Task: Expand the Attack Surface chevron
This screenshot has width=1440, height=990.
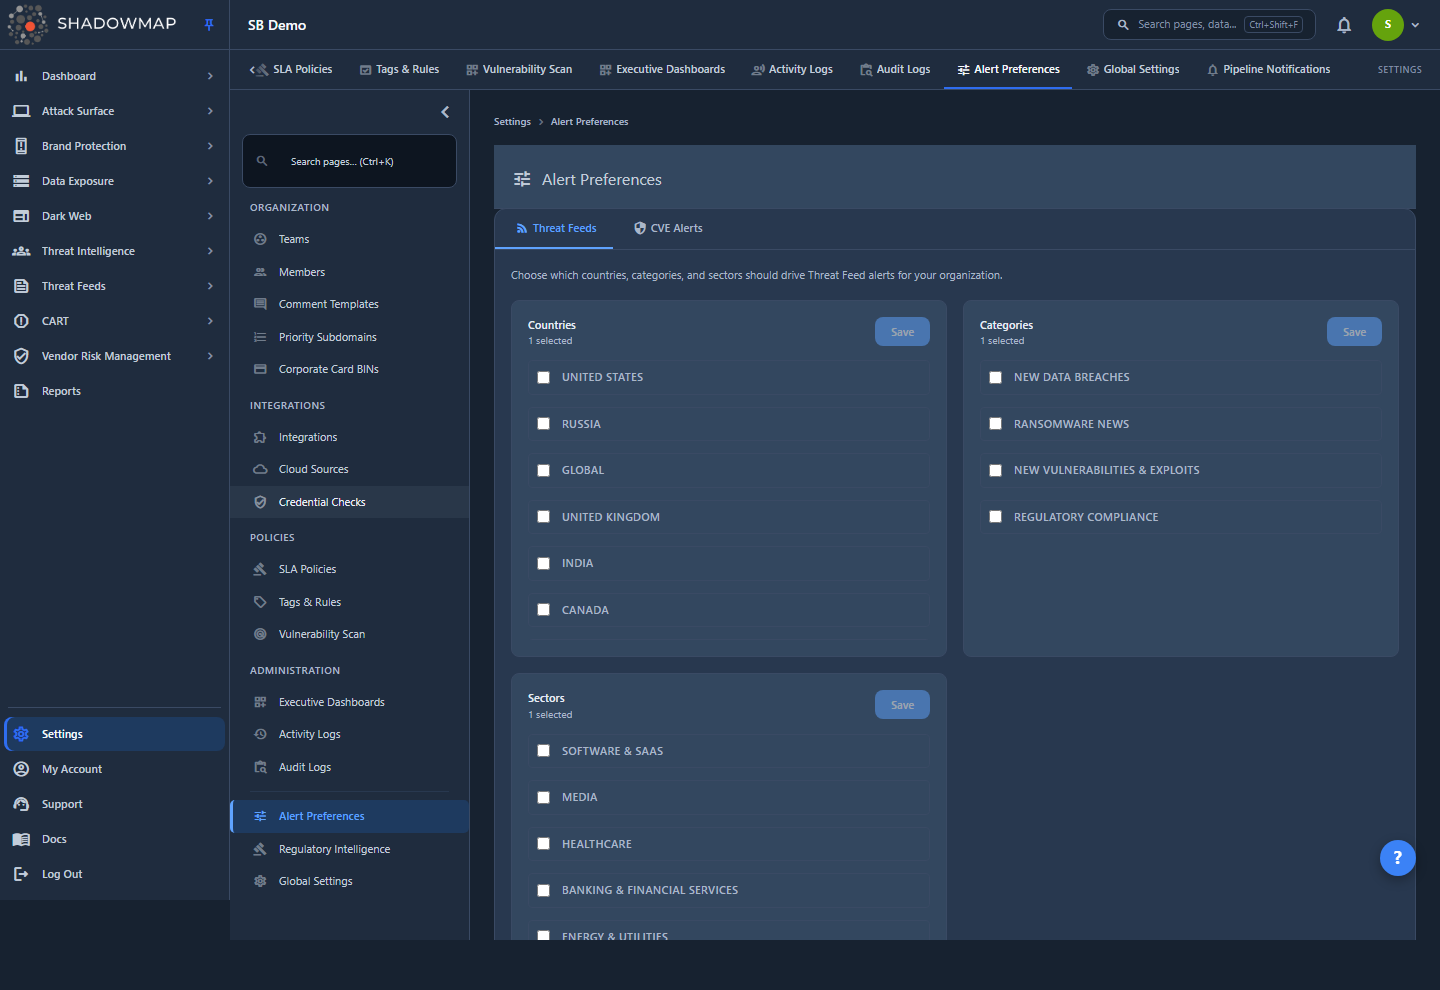Action: (210, 111)
